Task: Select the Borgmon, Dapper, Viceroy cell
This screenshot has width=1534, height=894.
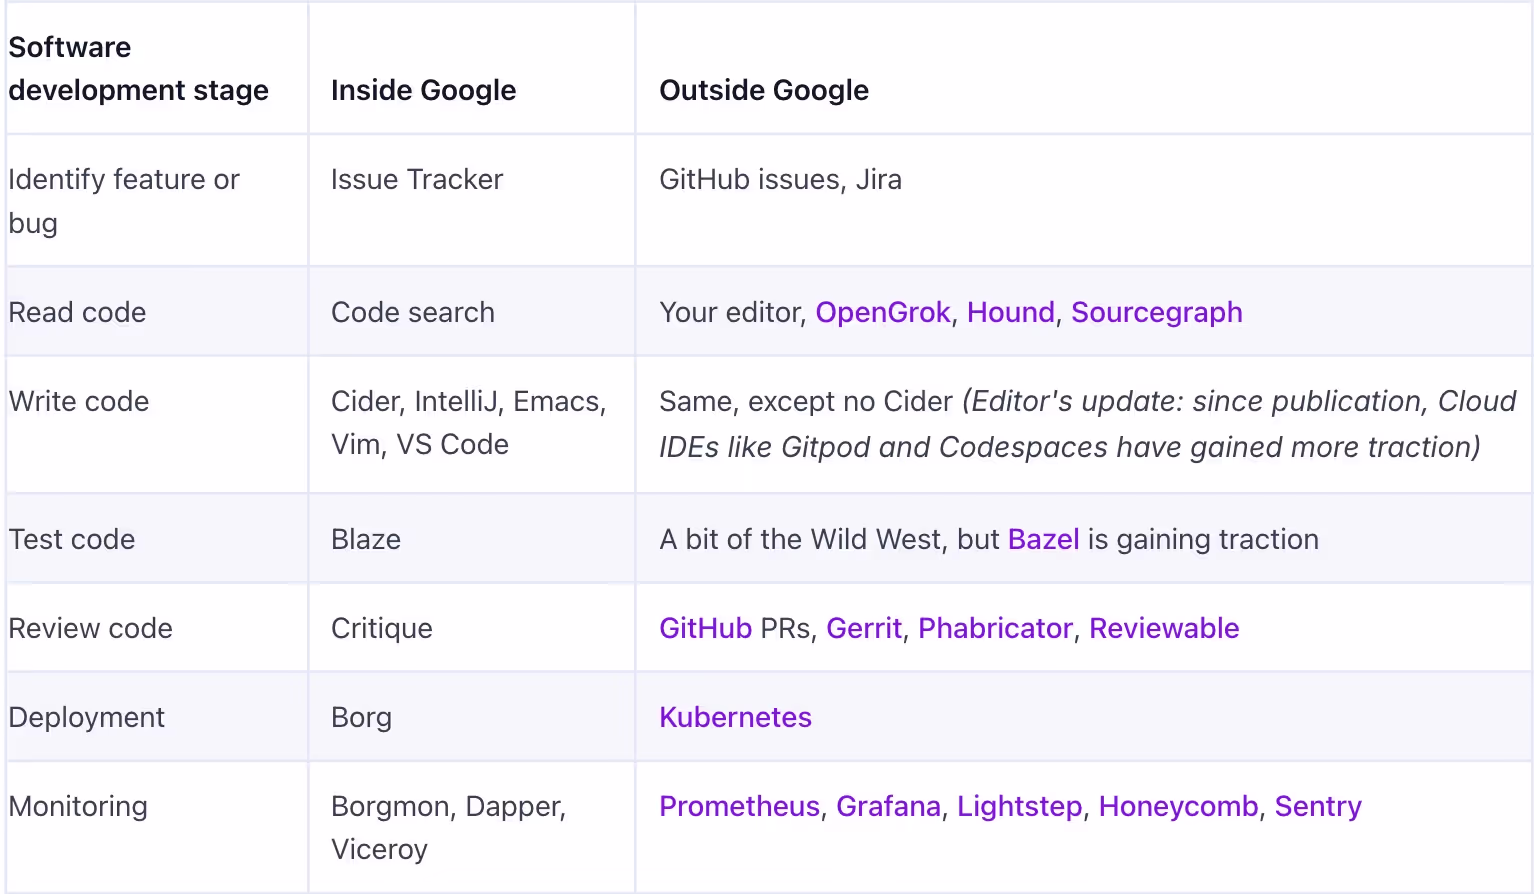Action: [x=448, y=828]
